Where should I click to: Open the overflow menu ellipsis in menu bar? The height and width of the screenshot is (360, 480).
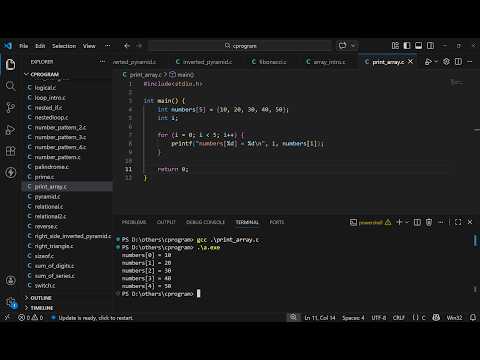tap(107, 46)
